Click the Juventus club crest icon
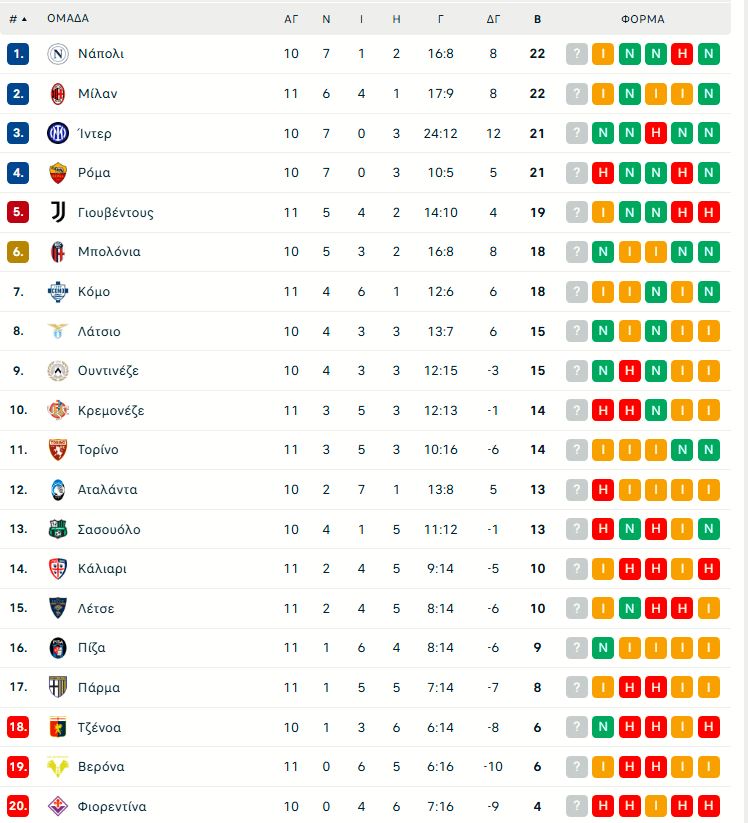The height and width of the screenshot is (823, 748). pos(57,212)
